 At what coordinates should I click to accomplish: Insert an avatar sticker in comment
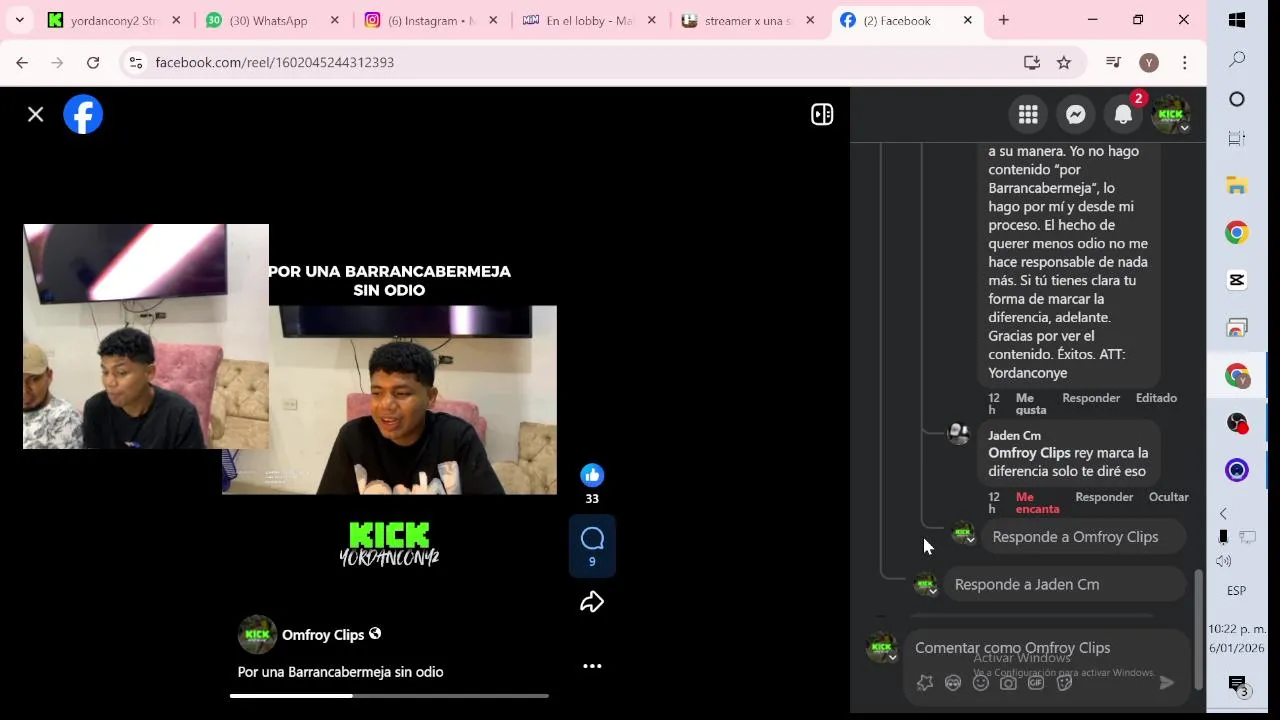pyautogui.click(x=953, y=683)
